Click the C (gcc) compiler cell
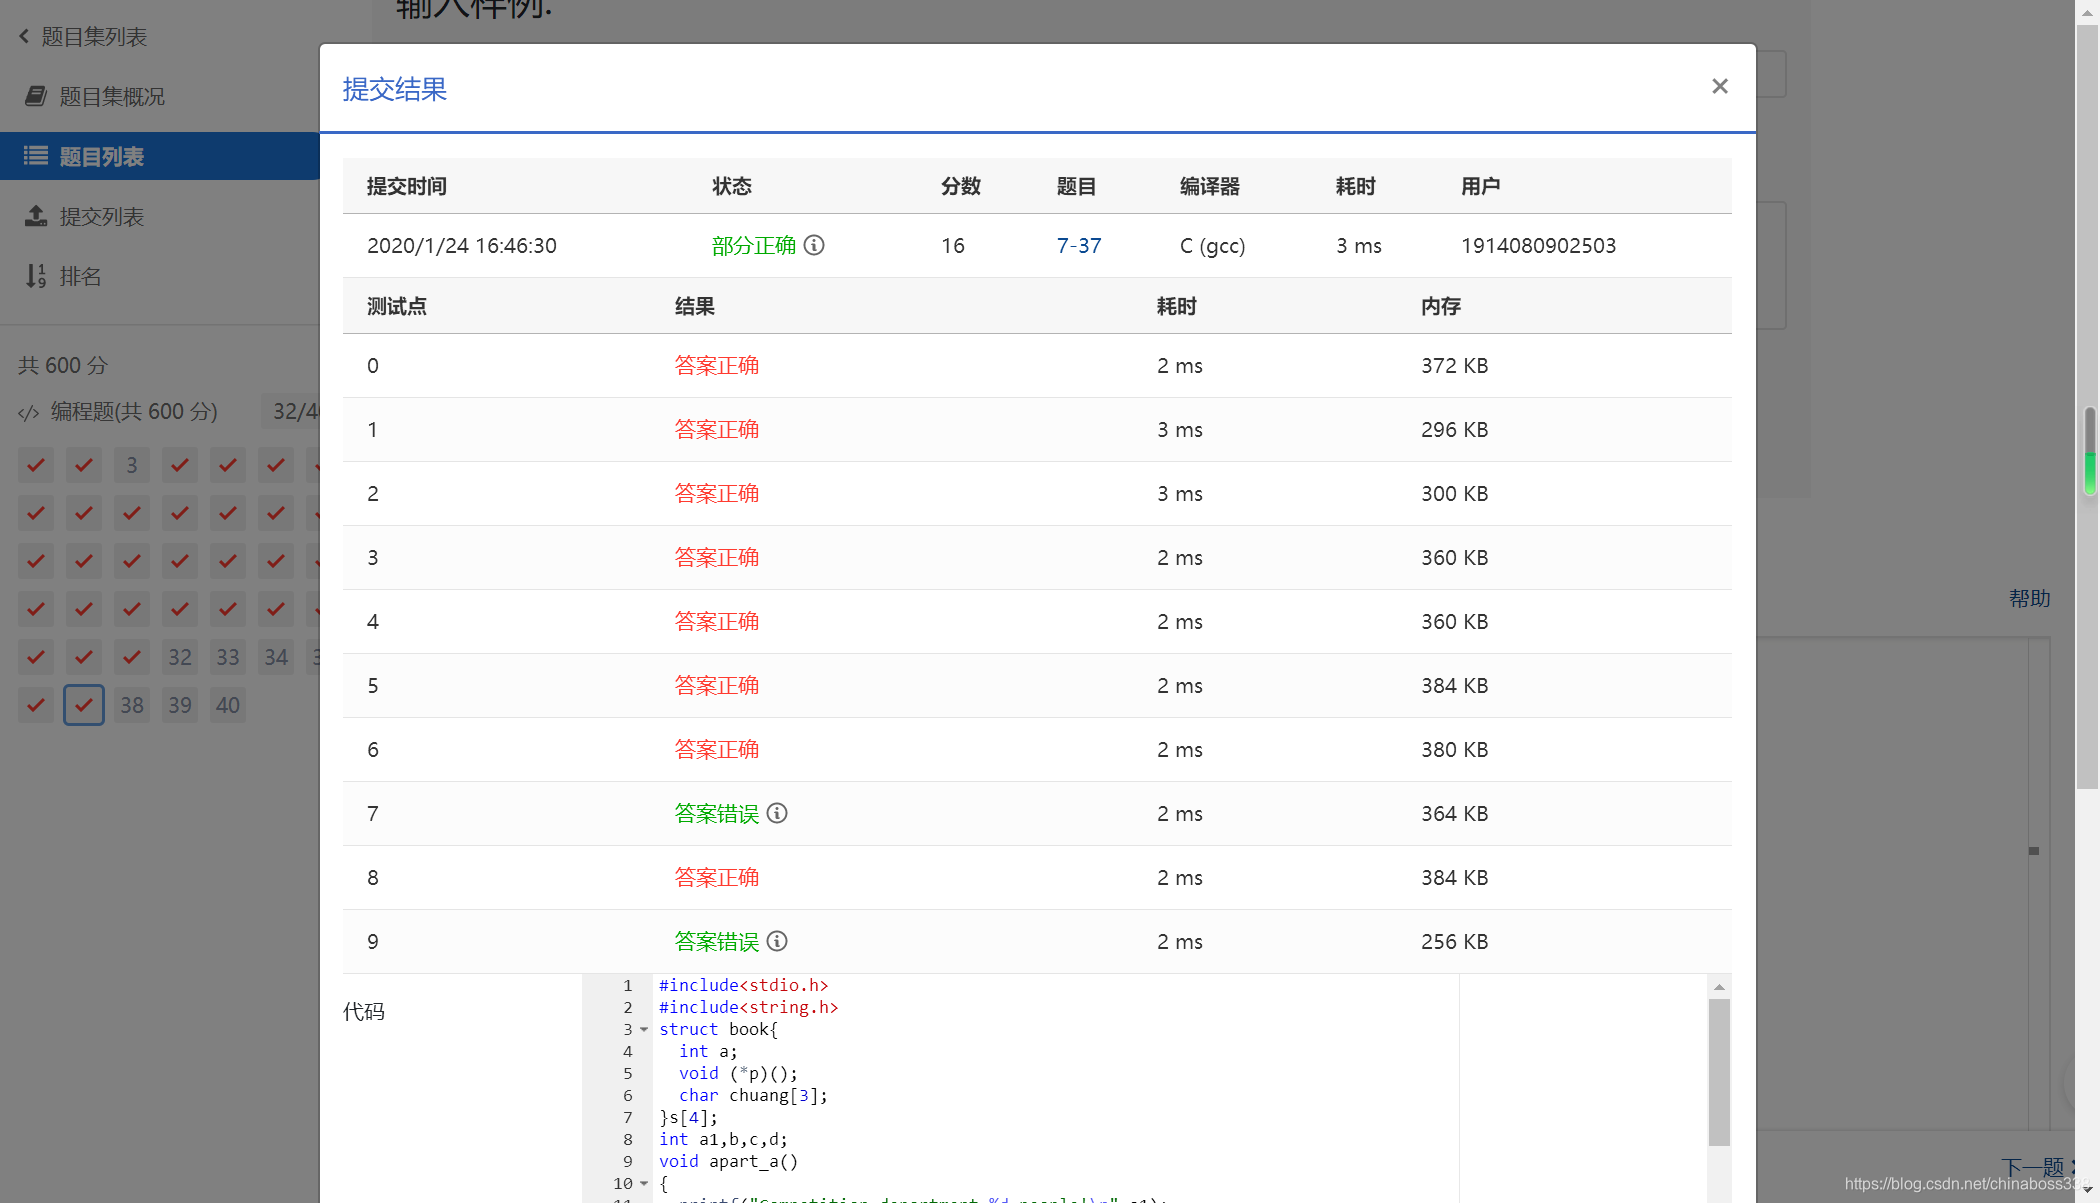Viewport: 2100px width, 1203px height. tap(1212, 245)
